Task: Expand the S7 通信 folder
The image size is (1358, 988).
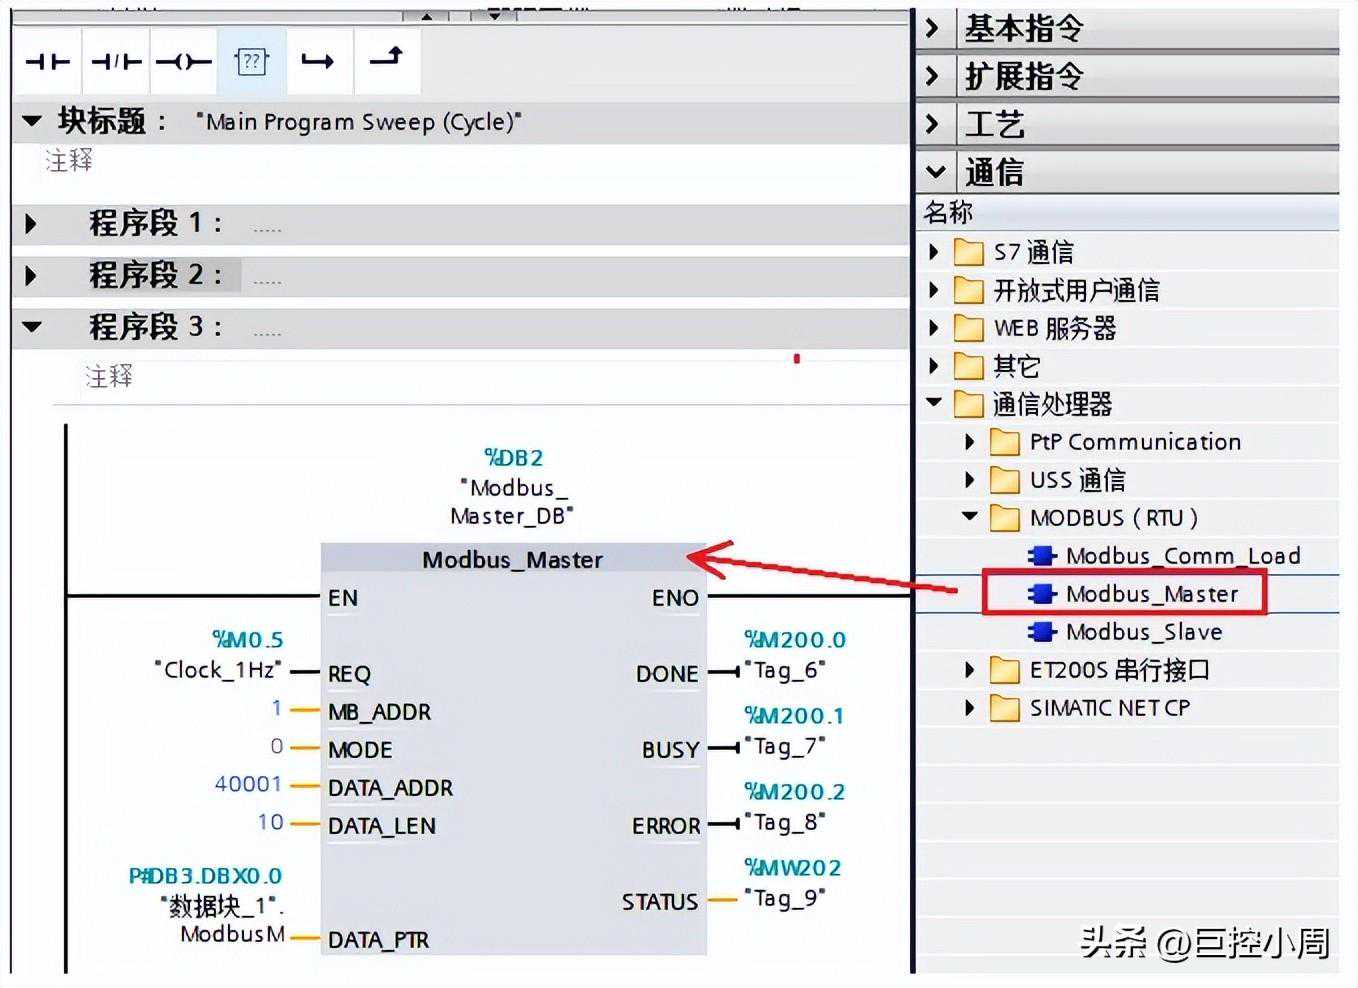Action: [934, 252]
